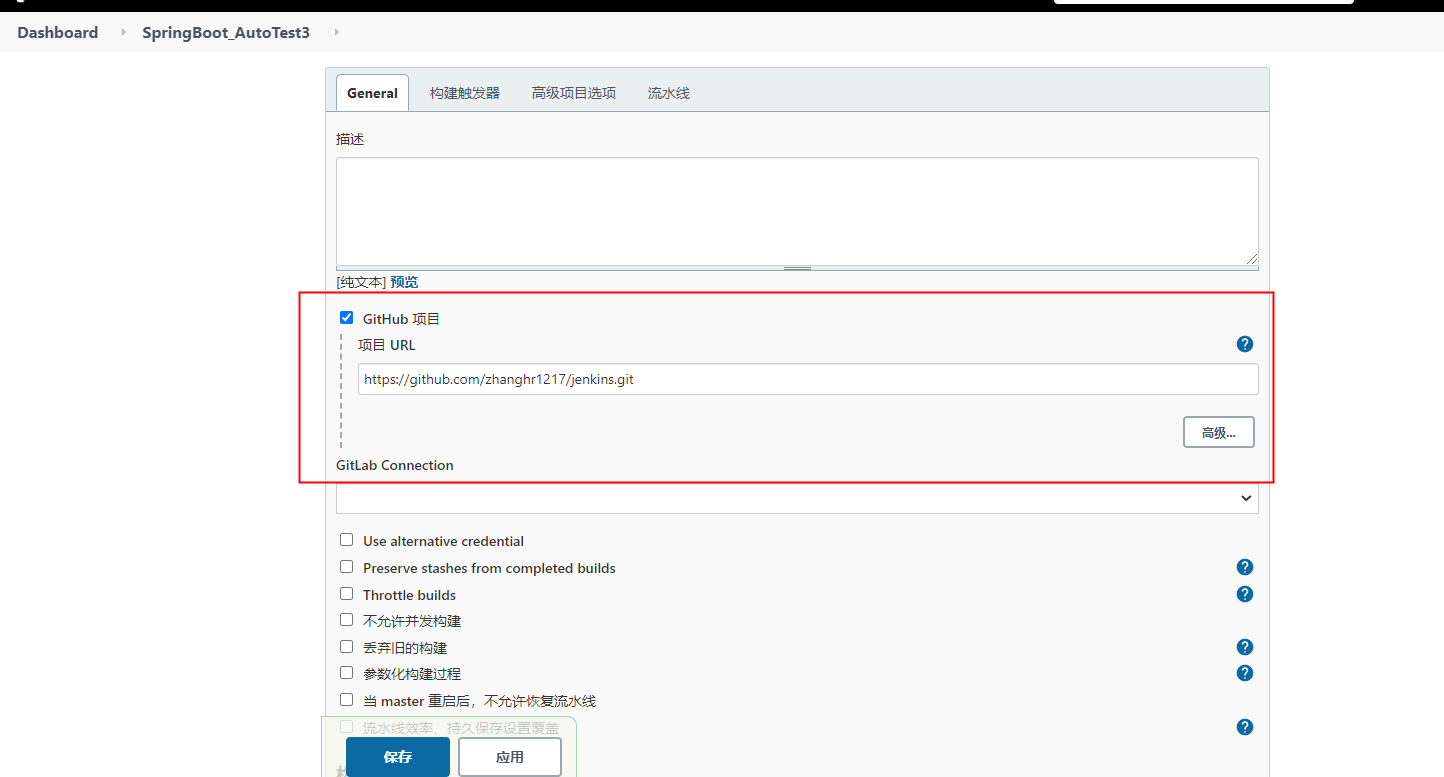Switch to the 构建触发器 tab
Image resolution: width=1444 pixels, height=777 pixels.
coord(464,92)
